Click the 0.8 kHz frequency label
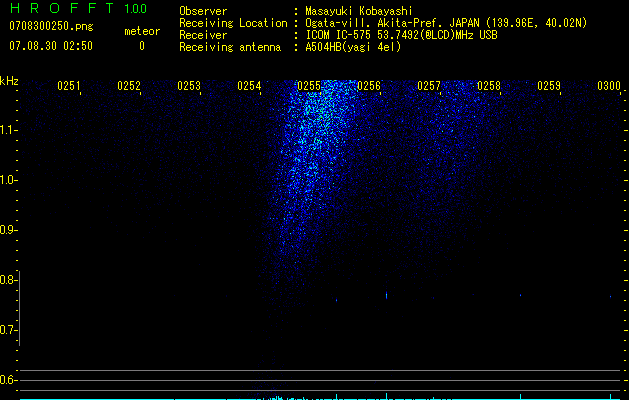 pos(8,280)
